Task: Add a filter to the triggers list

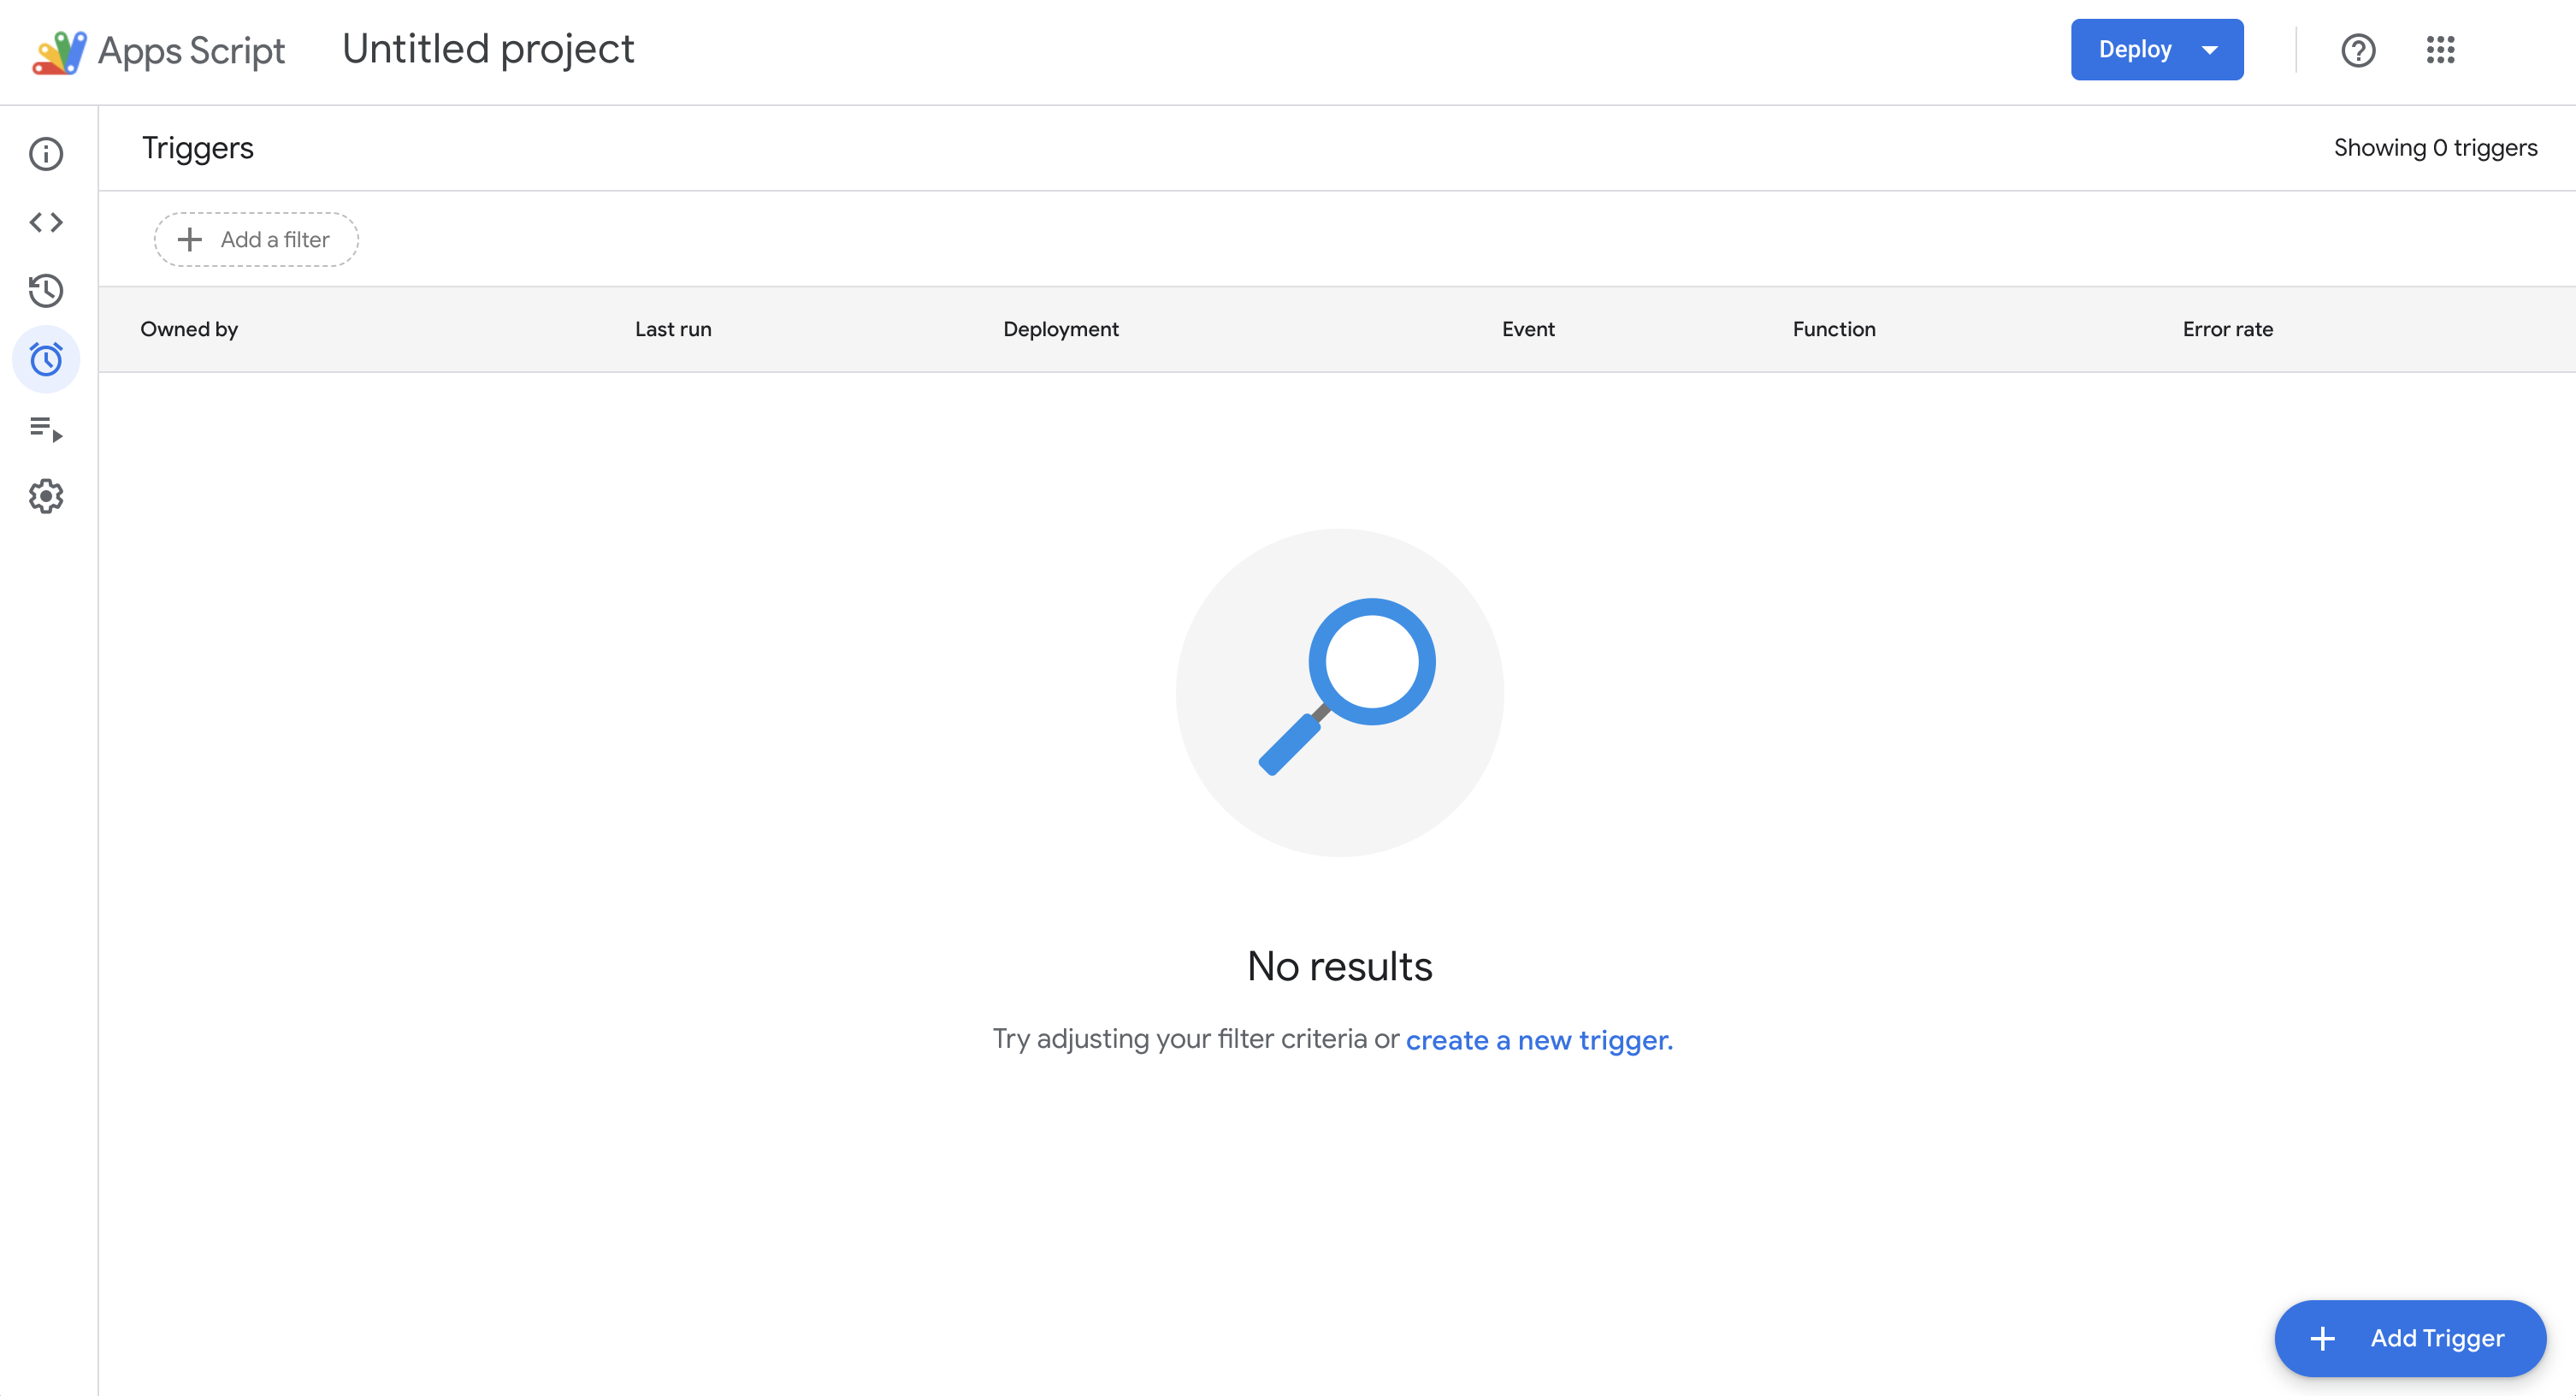Action: point(256,239)
